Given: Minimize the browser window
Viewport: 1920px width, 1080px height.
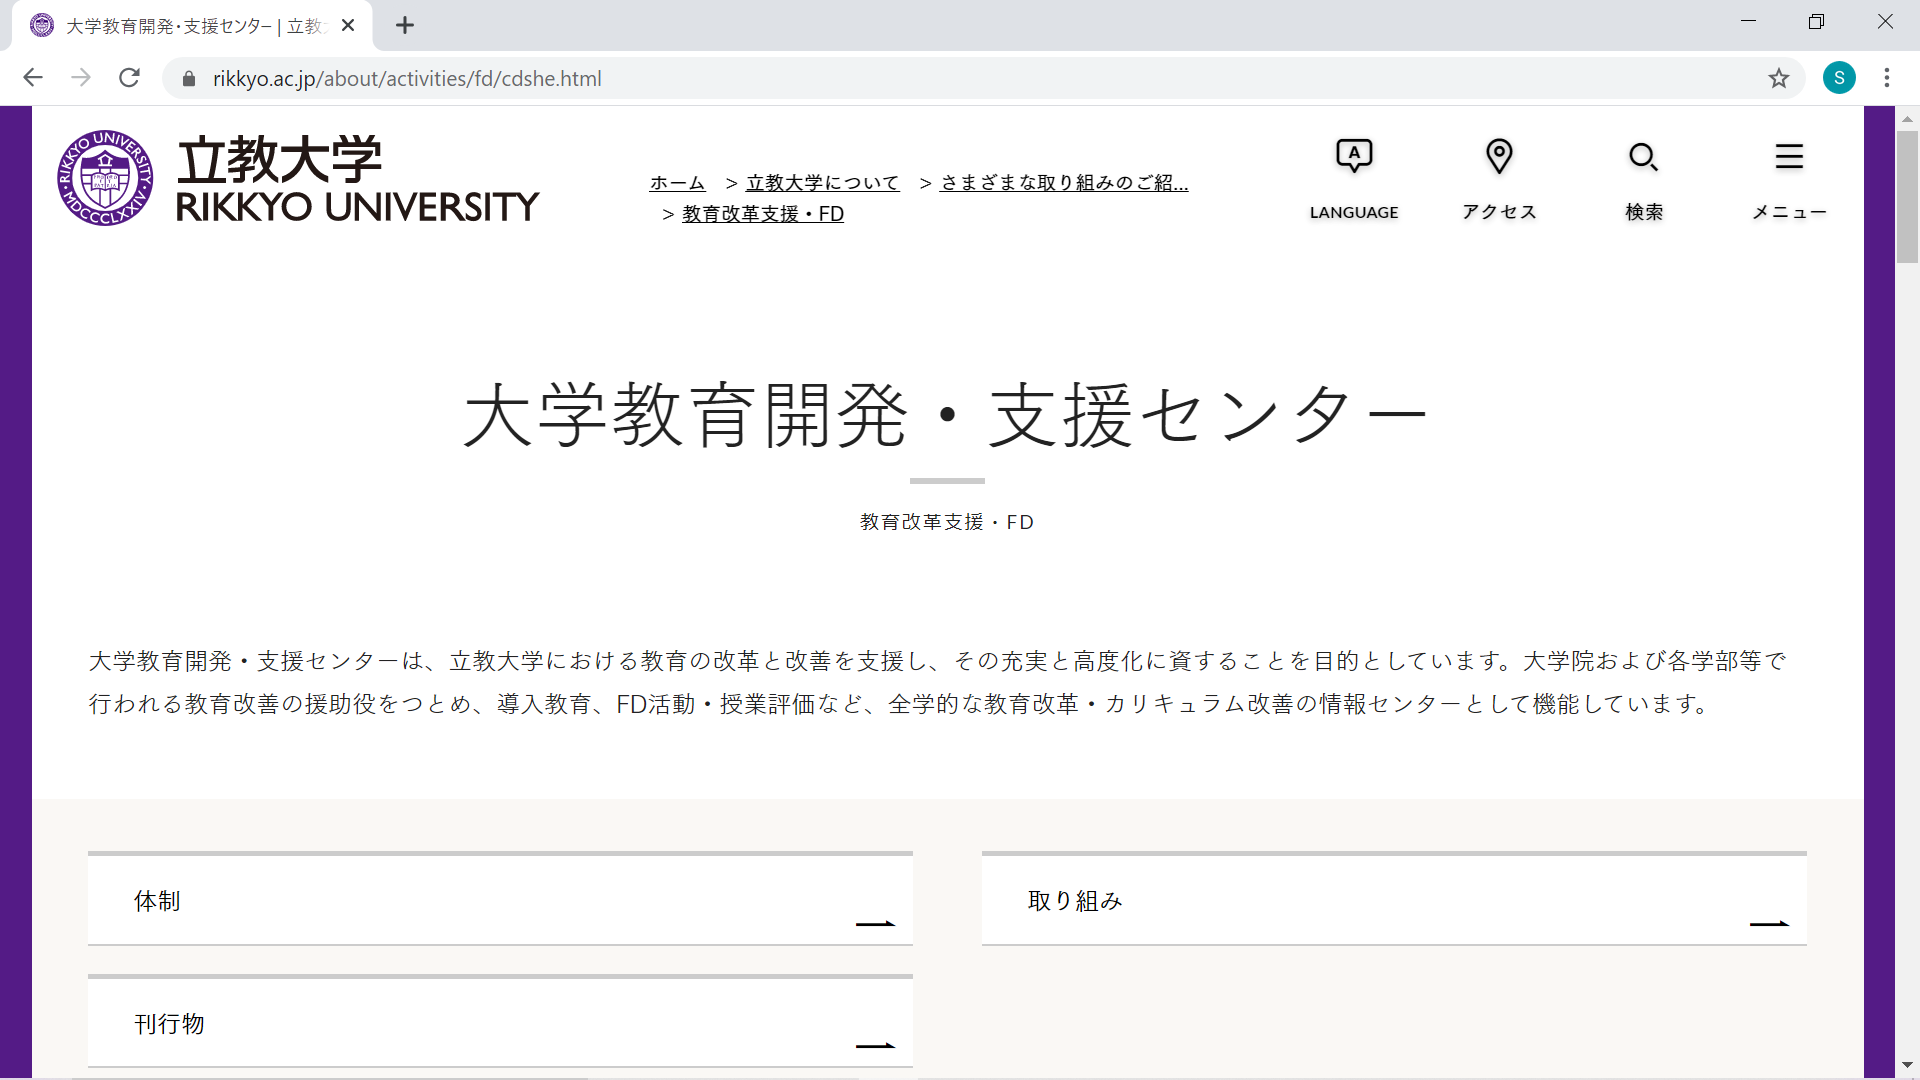Looking at the screenshot, I should [1748, 22].
